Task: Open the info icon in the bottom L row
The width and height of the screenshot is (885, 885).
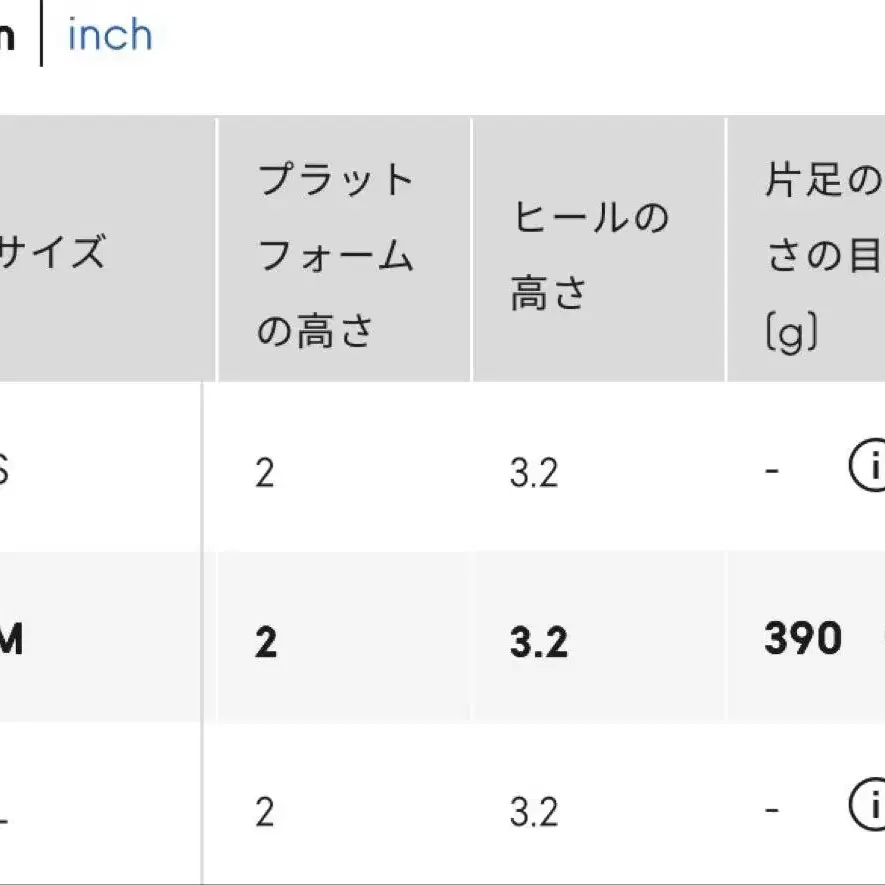Action: click(x=868, y=803)
